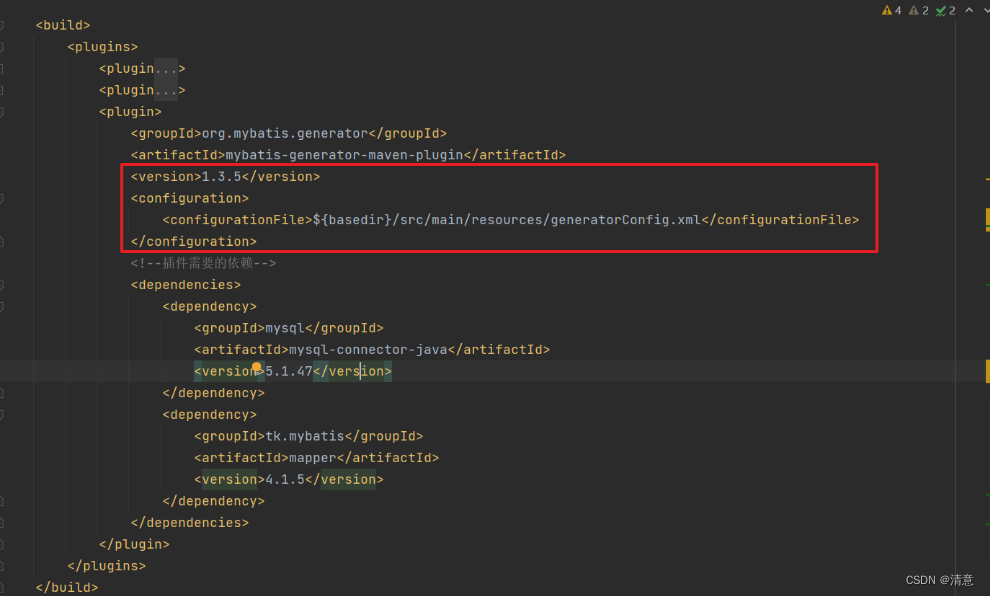Click the version 1.3.5 line
Screen dimensions: 990x596
[x=225, y=177]
